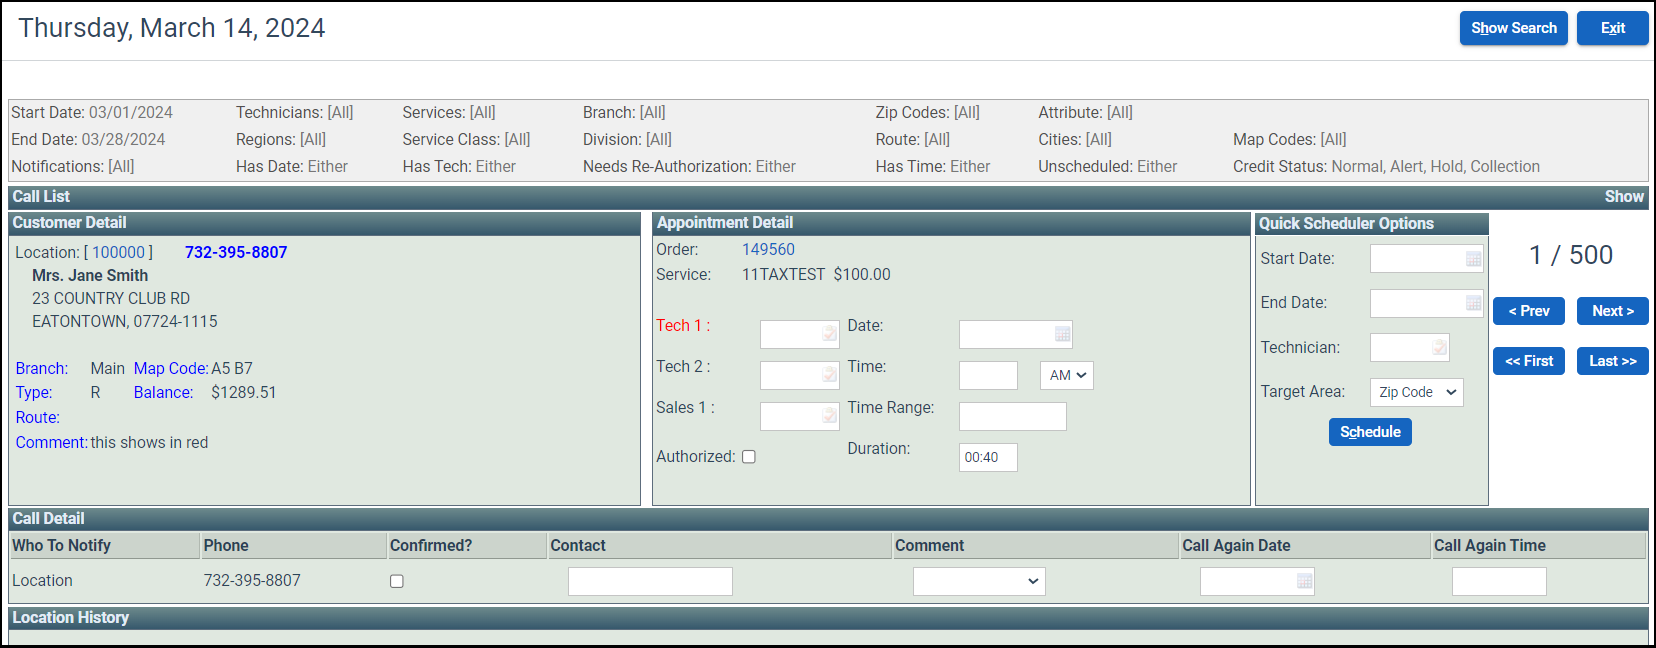
Task: Open location 100000 link
Action: click(x=118, y=253)
